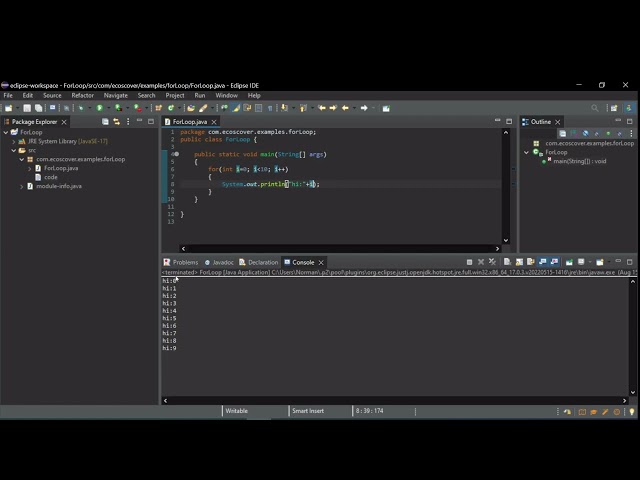
Task: Click Terminate square icon in Console
Action: point(469,262)
